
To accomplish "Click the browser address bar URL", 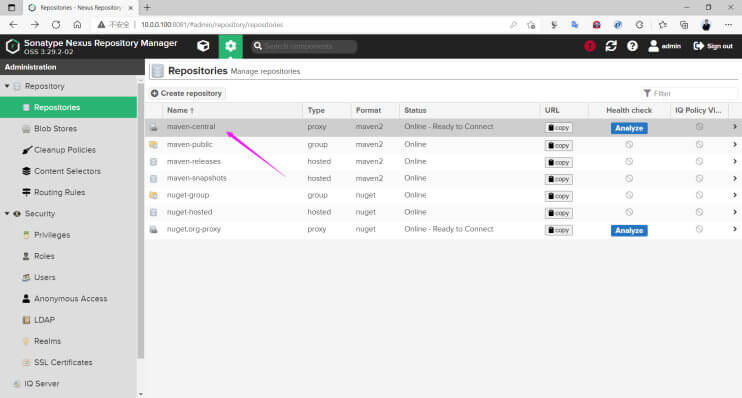I will 212,25.
